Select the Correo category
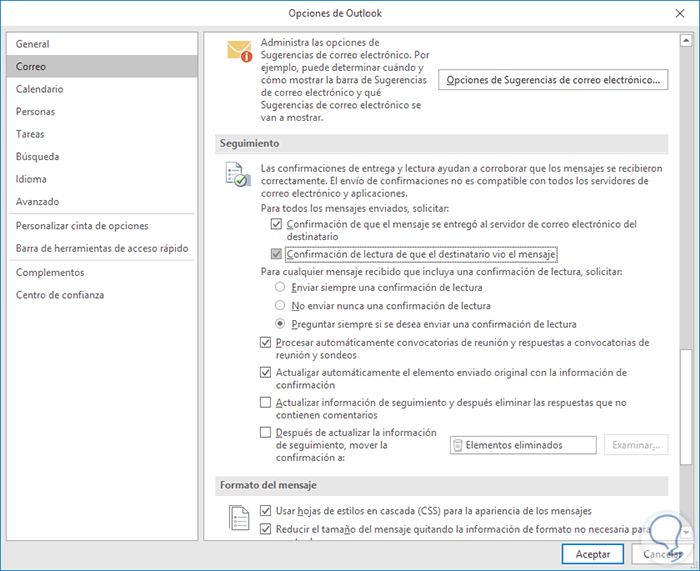Image resolution: width=700 pixels, height=571 pixels. click(102, 67)
